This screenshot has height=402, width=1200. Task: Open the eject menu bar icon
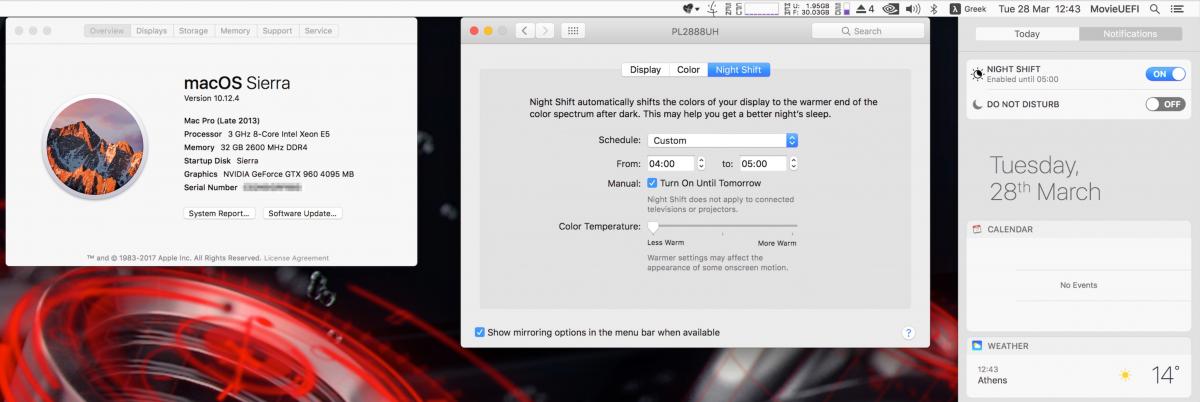coord(865,8)
